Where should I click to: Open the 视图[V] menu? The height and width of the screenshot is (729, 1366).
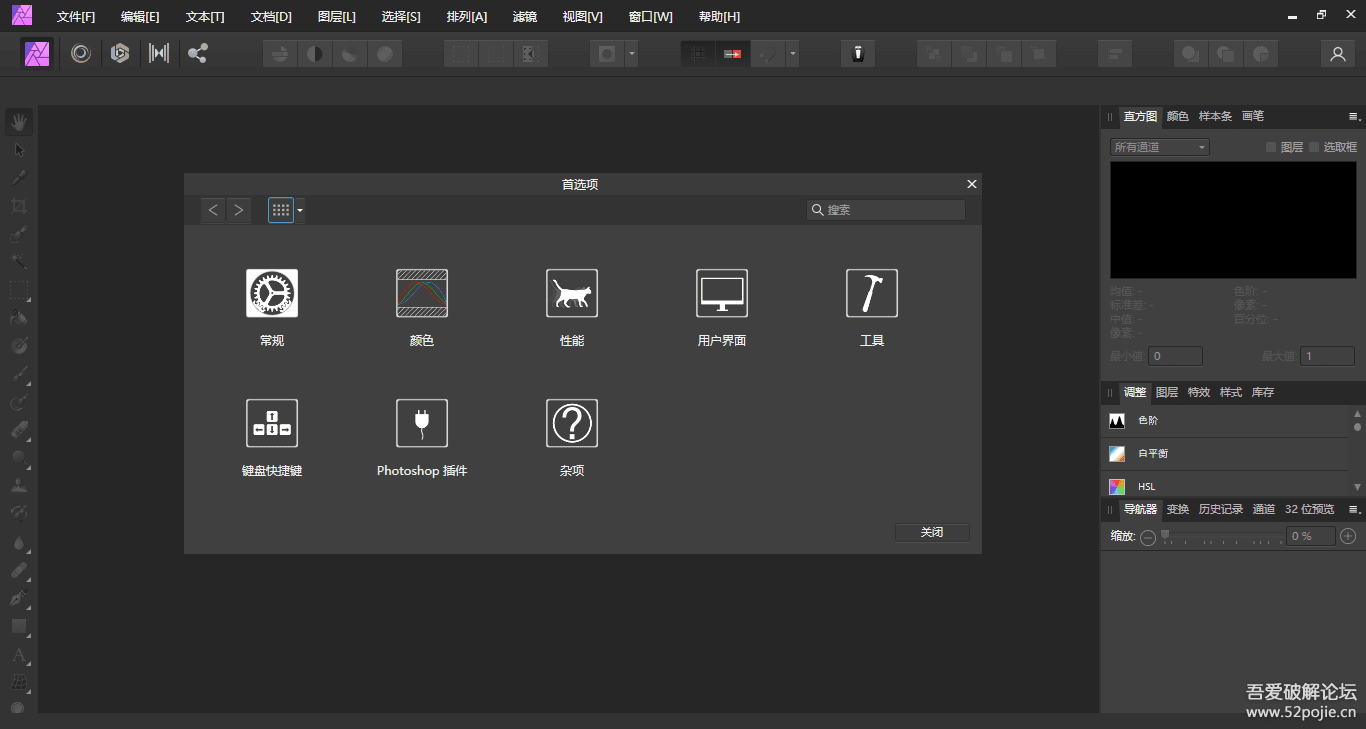pos(582,17)
